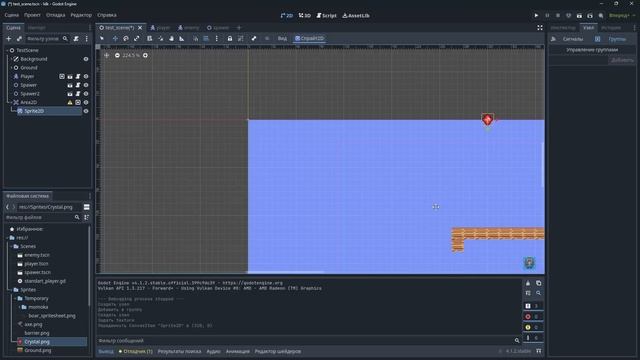Screen dimensions: 640x360
Task: Pause the running project
Action: tap(547, 16)
